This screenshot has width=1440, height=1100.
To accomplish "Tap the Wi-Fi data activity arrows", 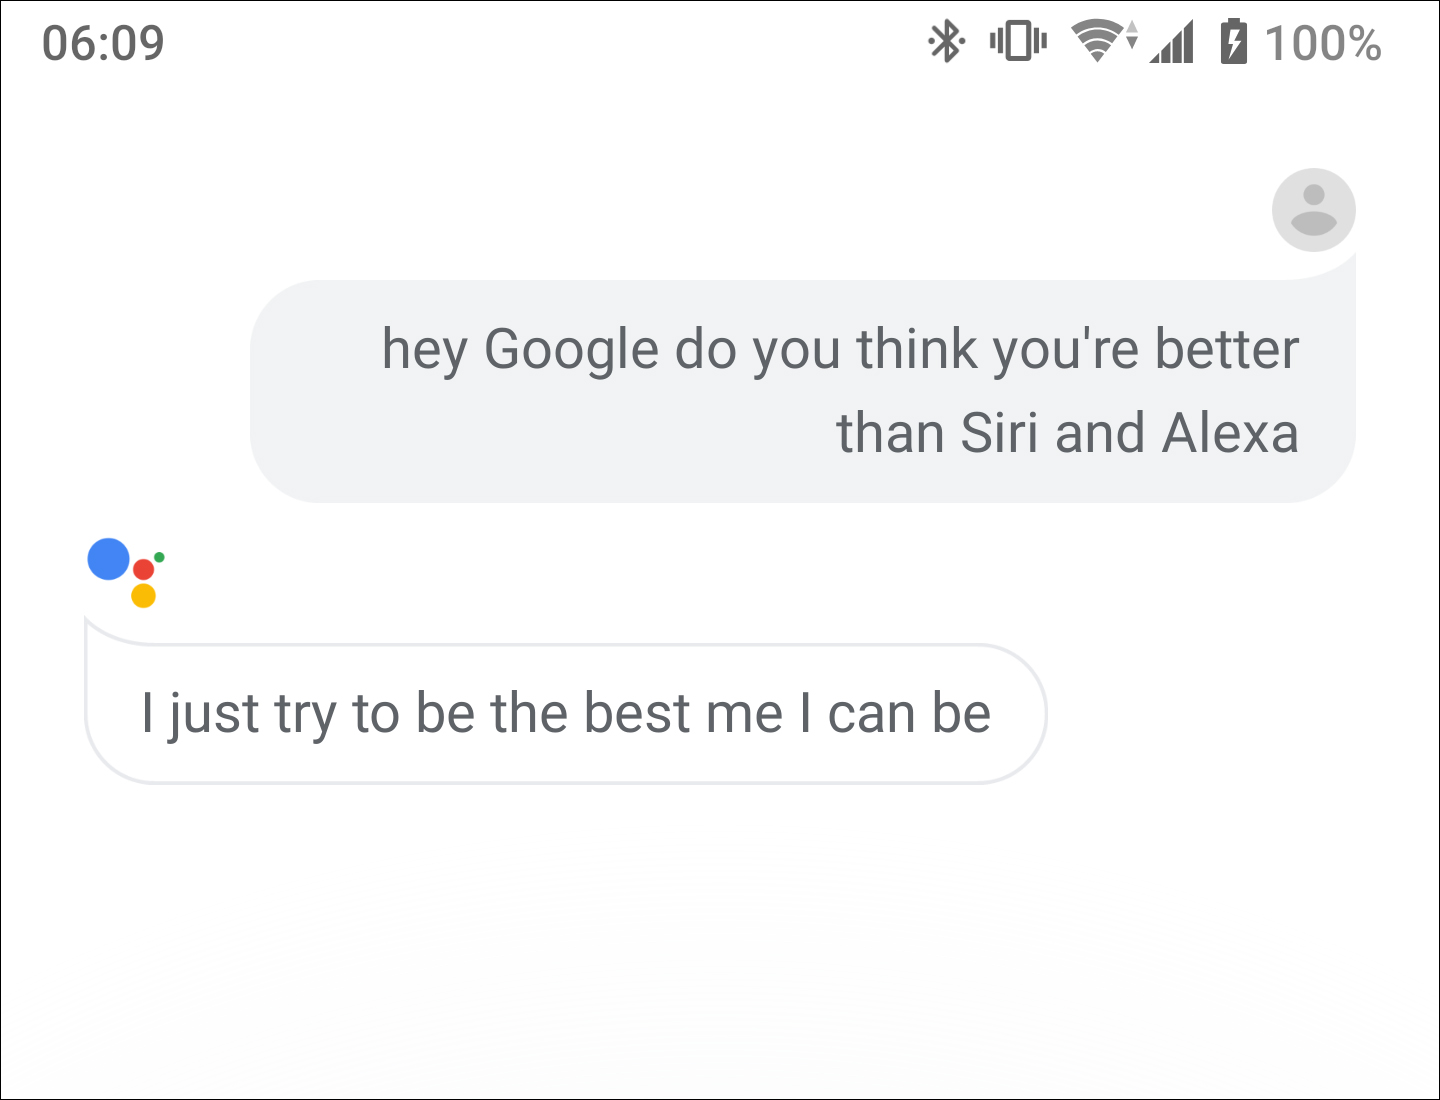I will pos(1132,35).
